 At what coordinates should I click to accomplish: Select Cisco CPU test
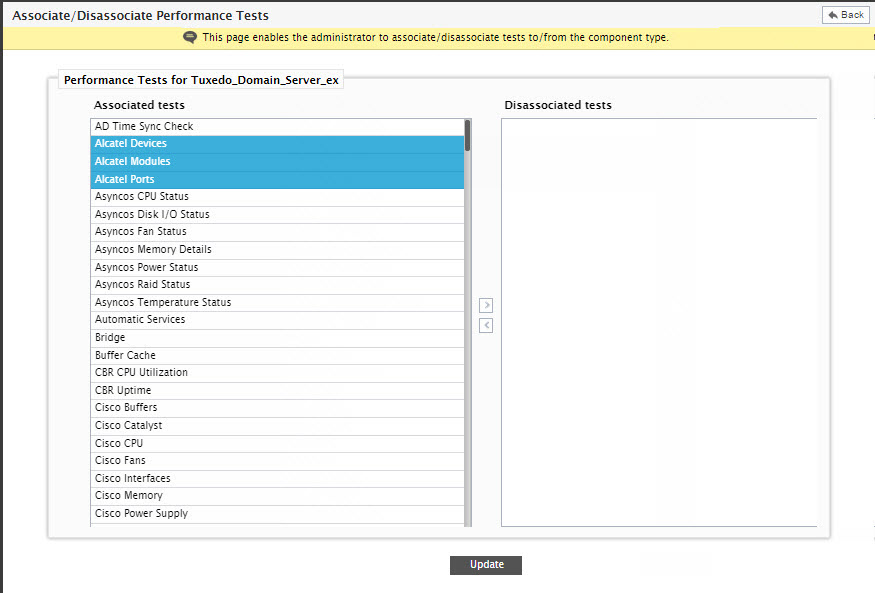(x=277, y=444)
